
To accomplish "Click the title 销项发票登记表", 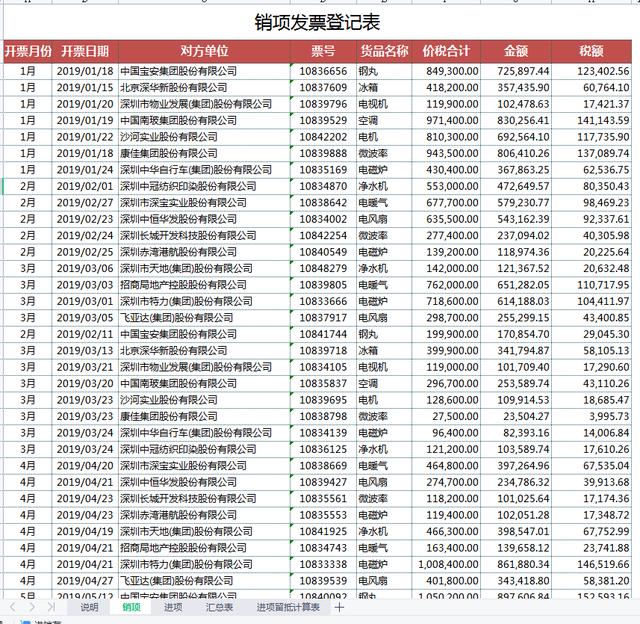I will point(317,22).
